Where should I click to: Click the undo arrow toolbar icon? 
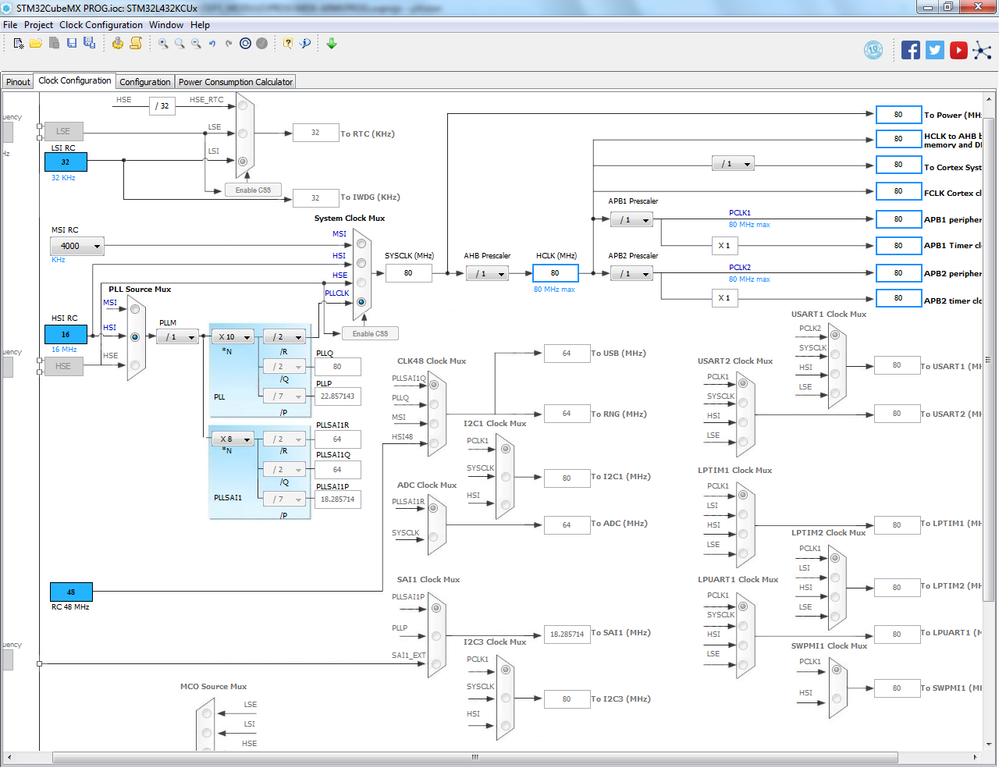pyautogui.click(x=212, y=43)
